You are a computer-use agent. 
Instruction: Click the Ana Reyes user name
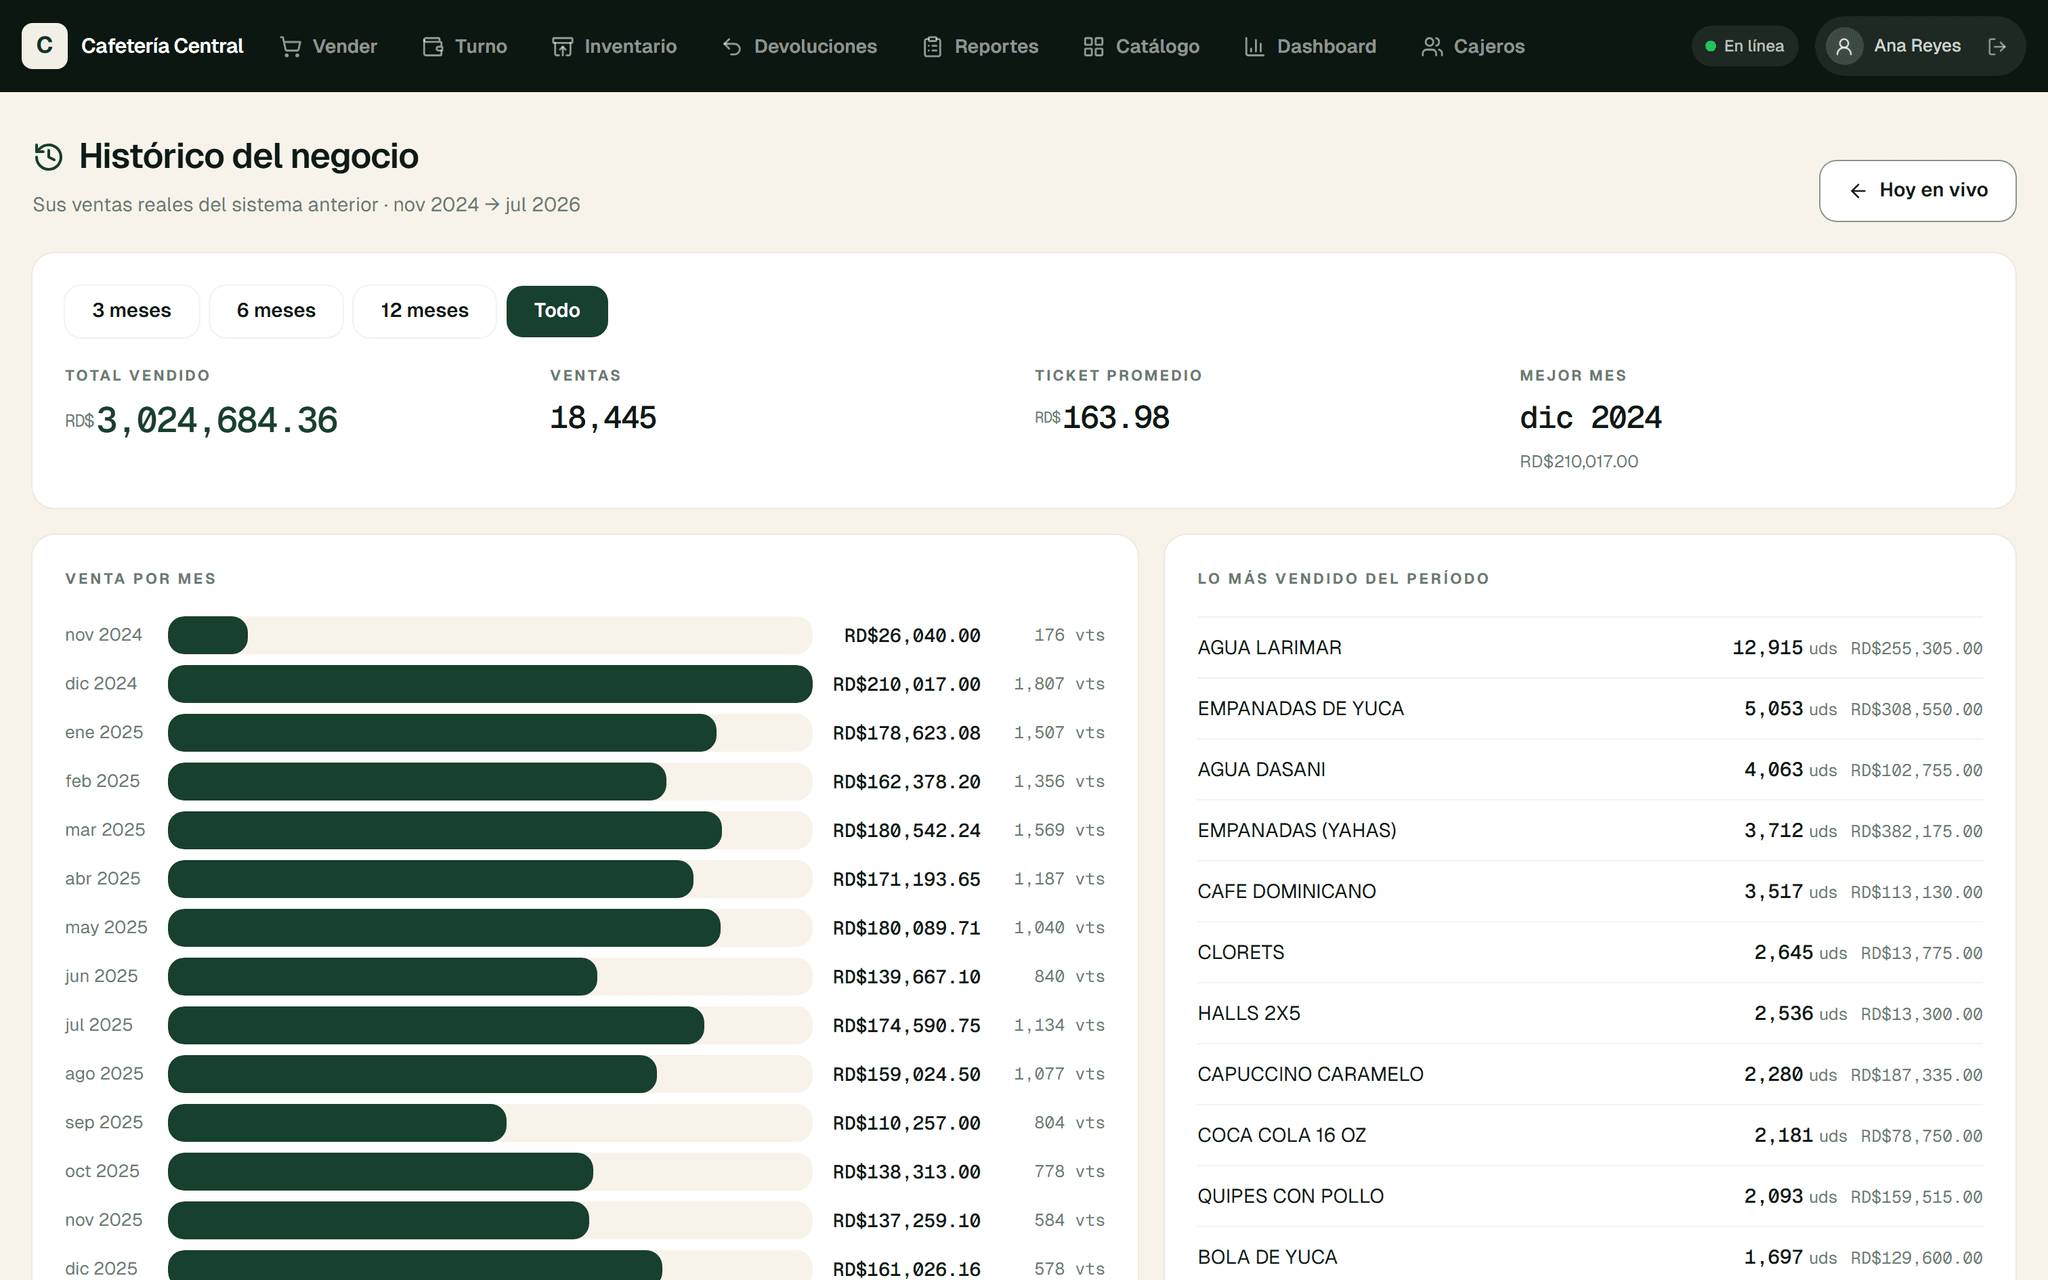point(1917,46)
